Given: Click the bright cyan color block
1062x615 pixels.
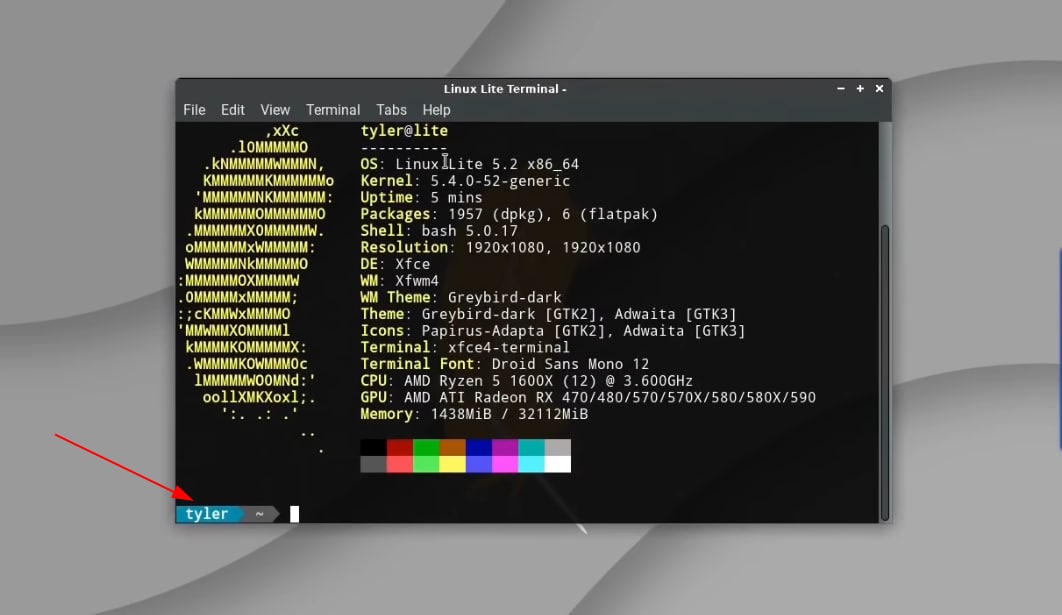Looking at the screenshot, I should pos(532,464).
